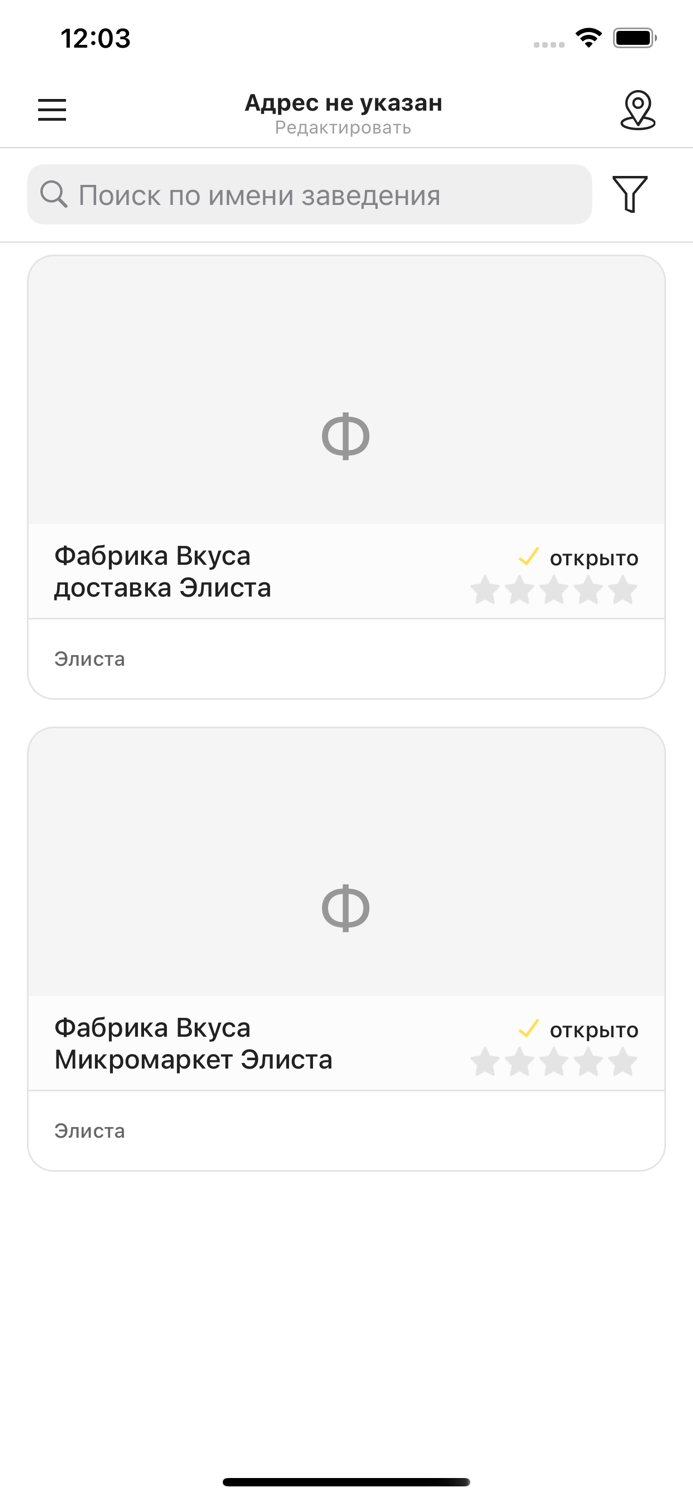The height and width of the screenshot is (1500, 693).
Task: Select the Ф logo of Микромаркет Элиста
Action: pyautogui.click(x=346, y=907)
